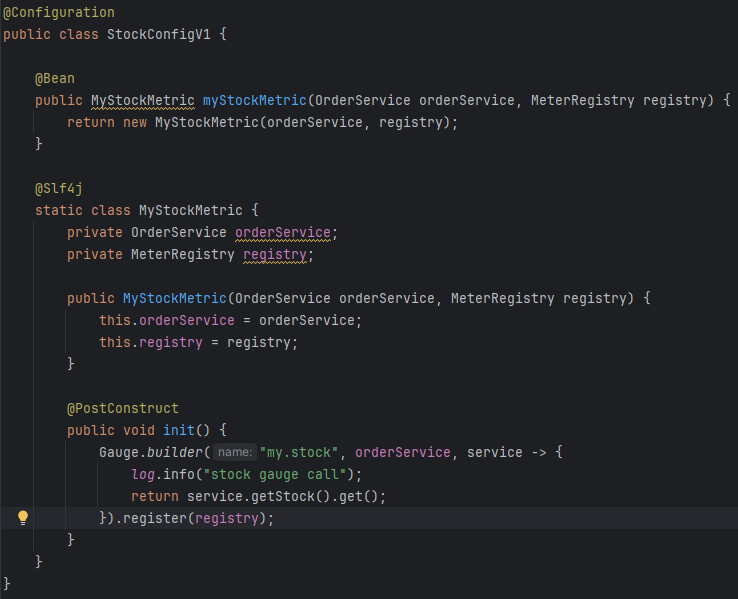The width and height of the screenshot is (738, 599).
Task: Click the italic builder method call
Action: pos(175,452)
